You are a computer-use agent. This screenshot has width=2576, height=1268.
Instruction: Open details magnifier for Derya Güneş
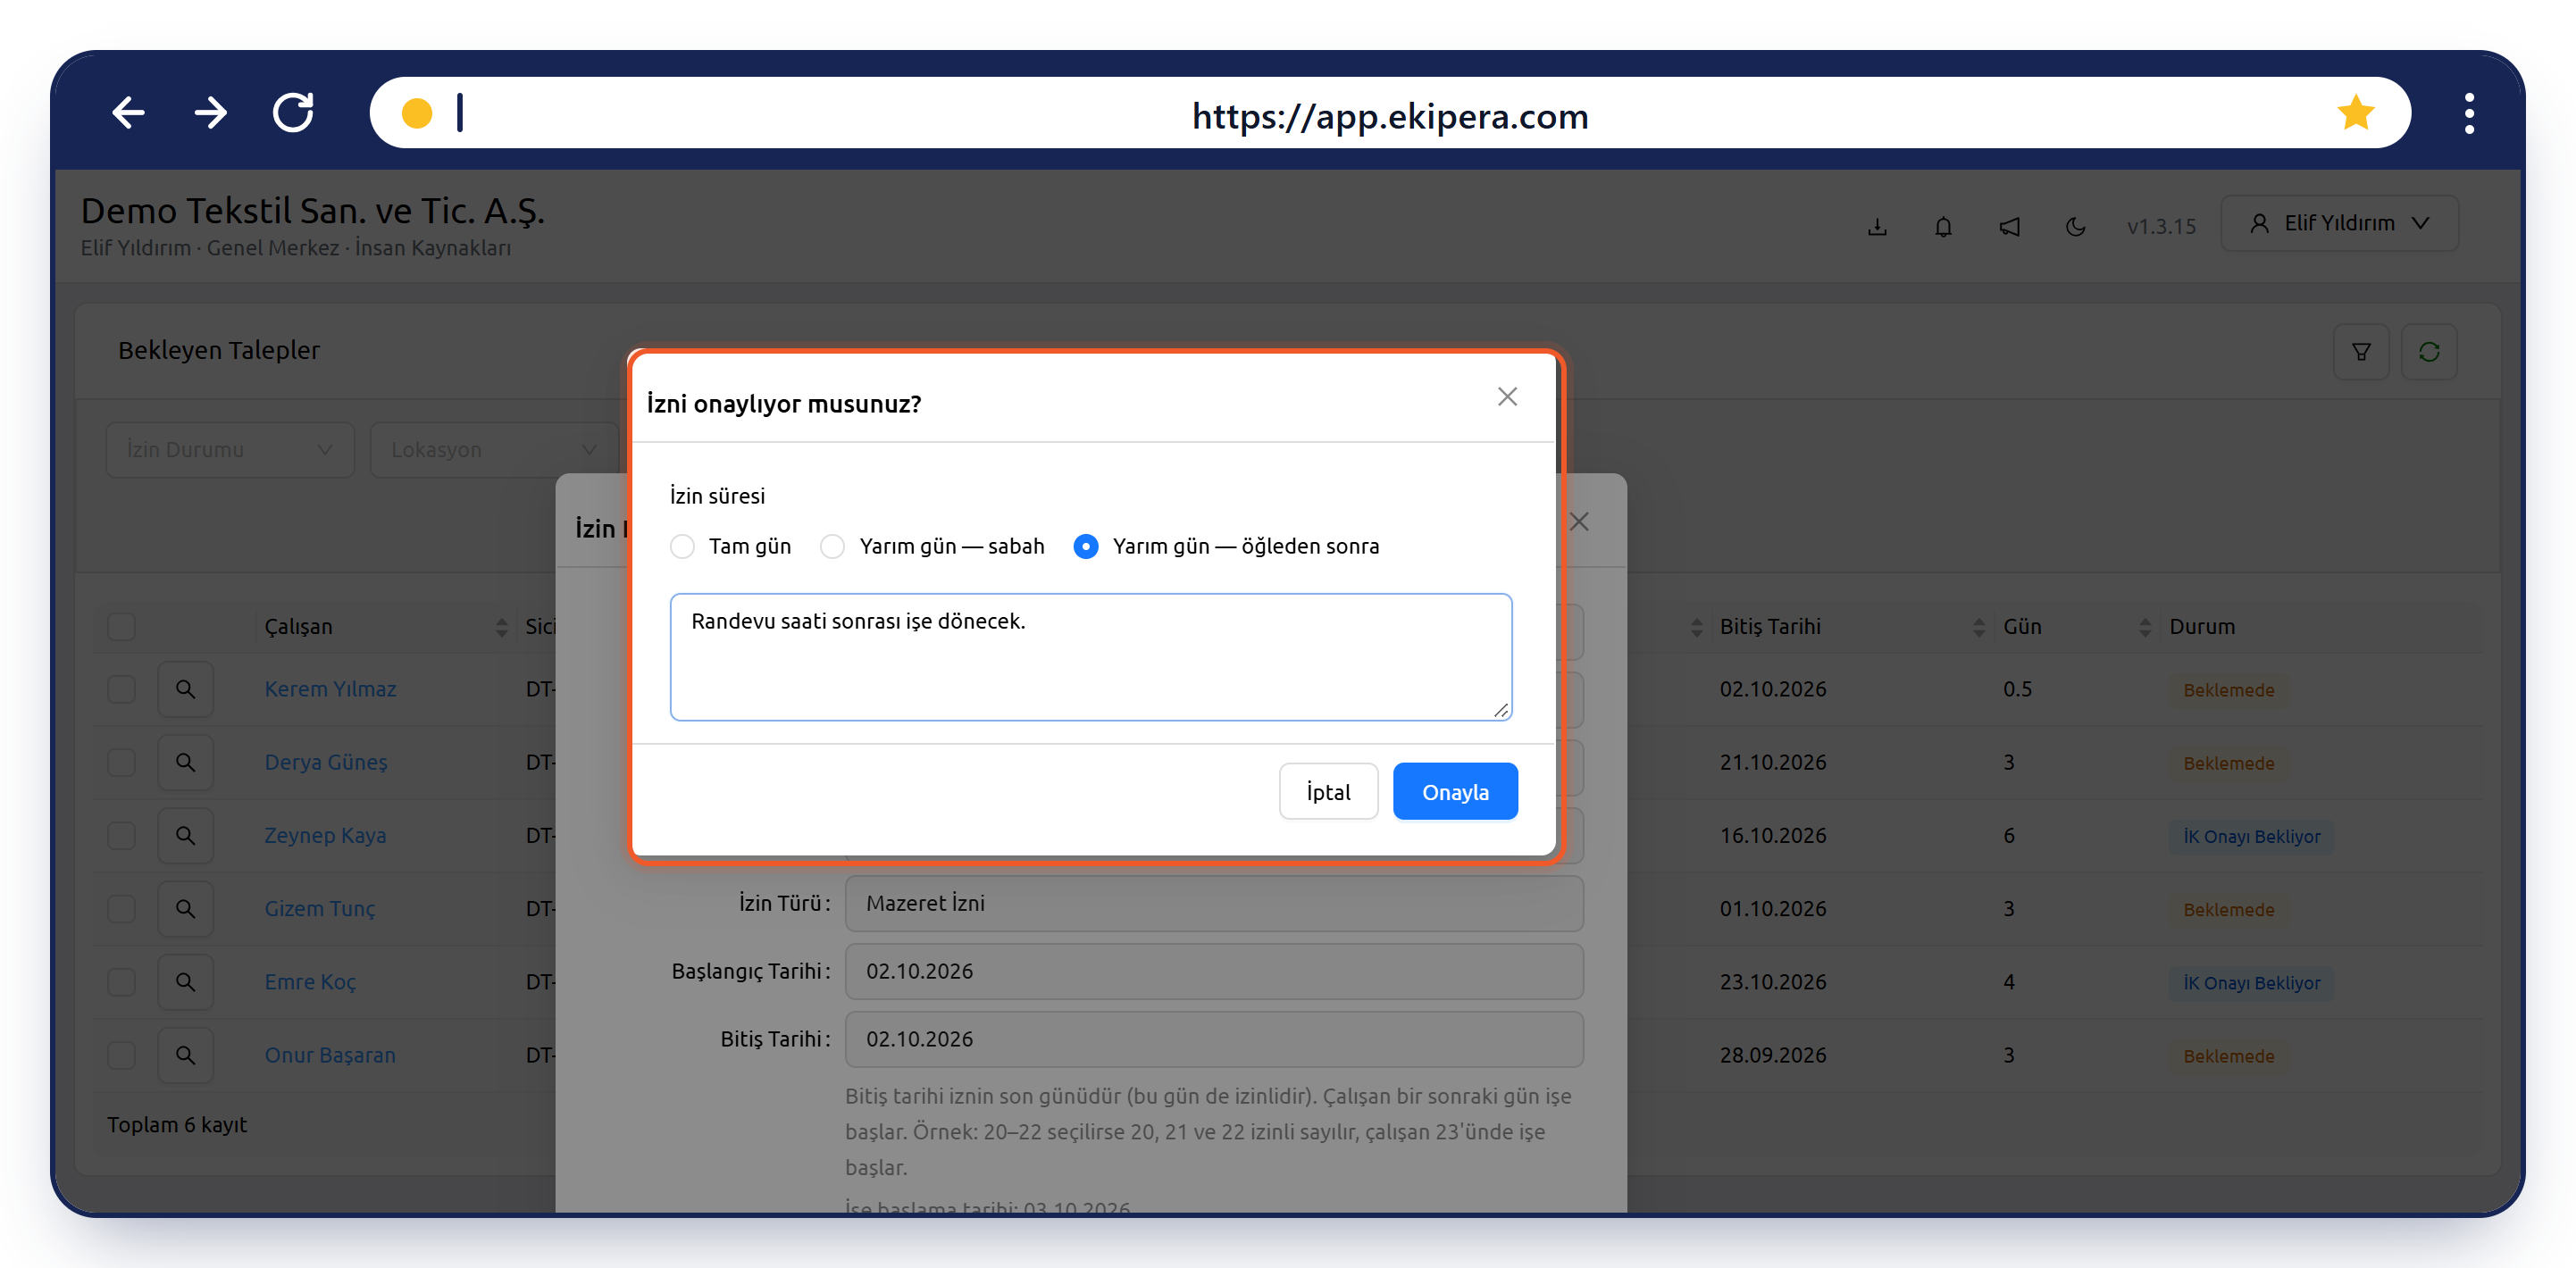click(x=185, y=762)
